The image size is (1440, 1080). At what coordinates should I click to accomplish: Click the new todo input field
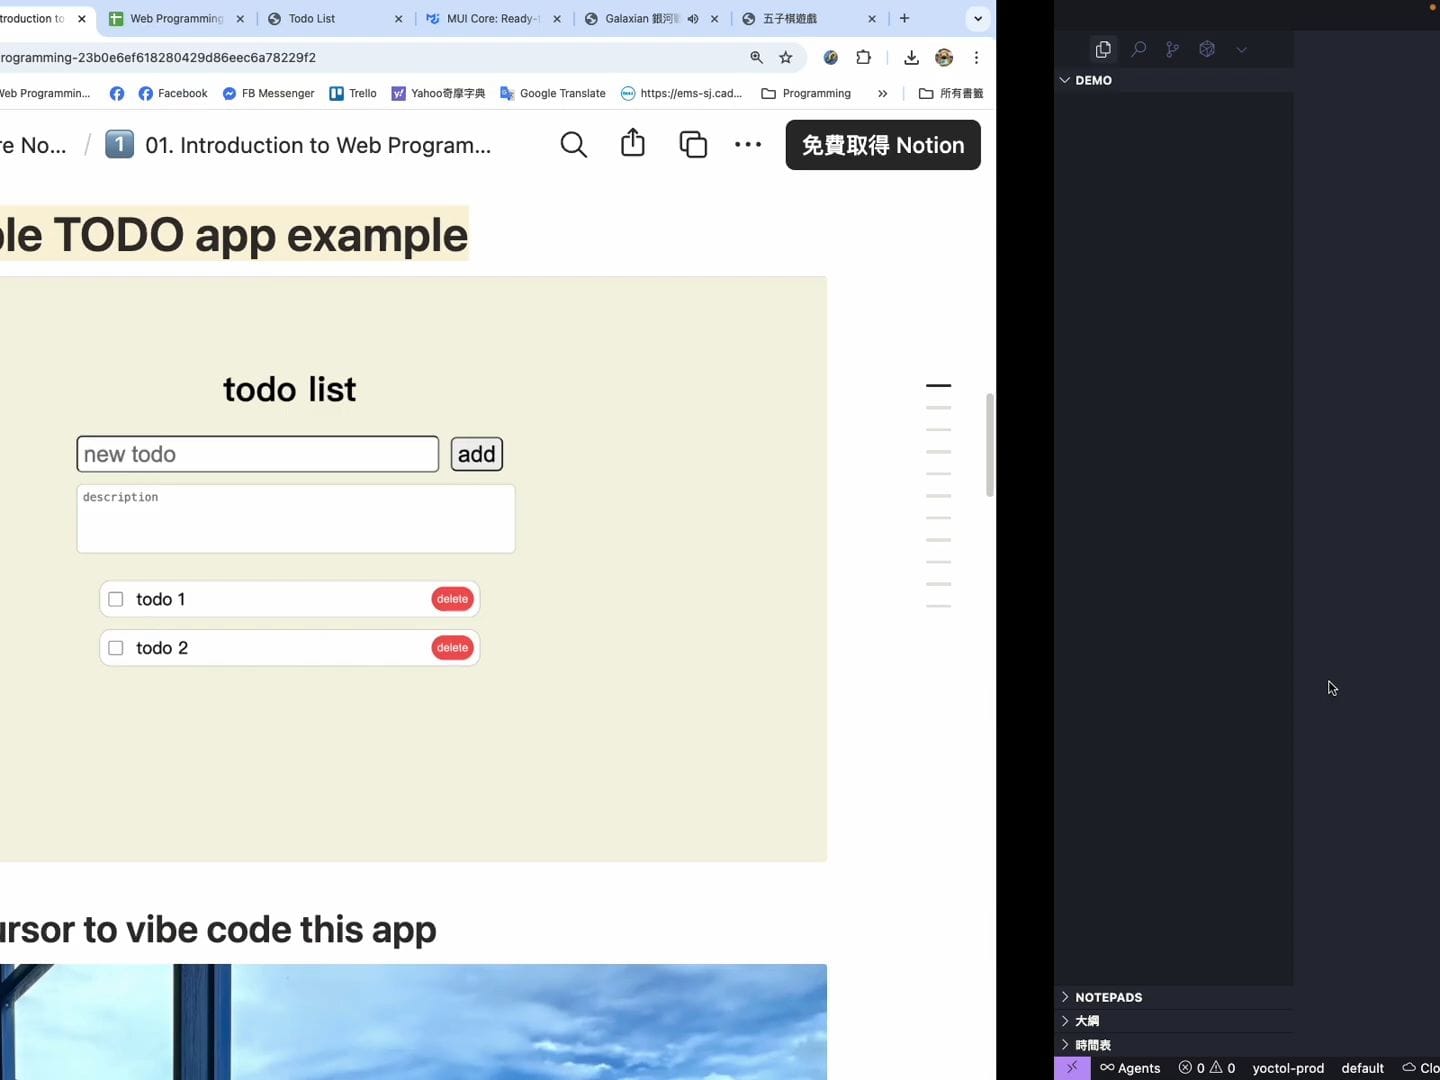click(x=257, y=454)
